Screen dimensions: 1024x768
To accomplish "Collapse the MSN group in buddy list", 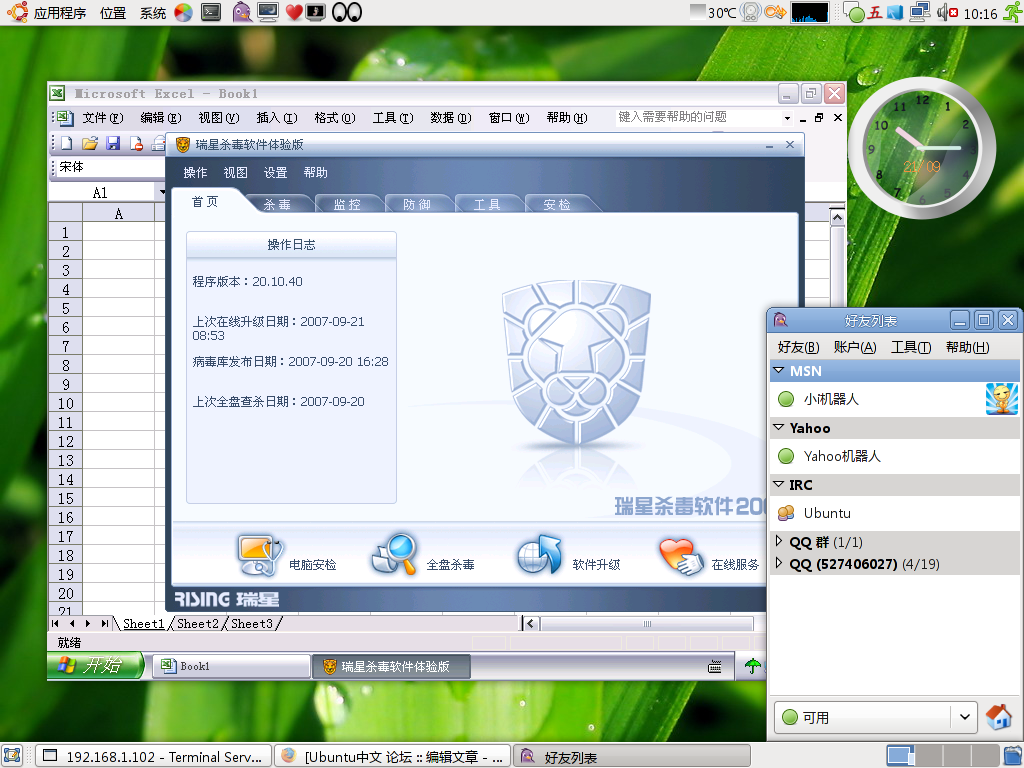I will click(778, 370).
